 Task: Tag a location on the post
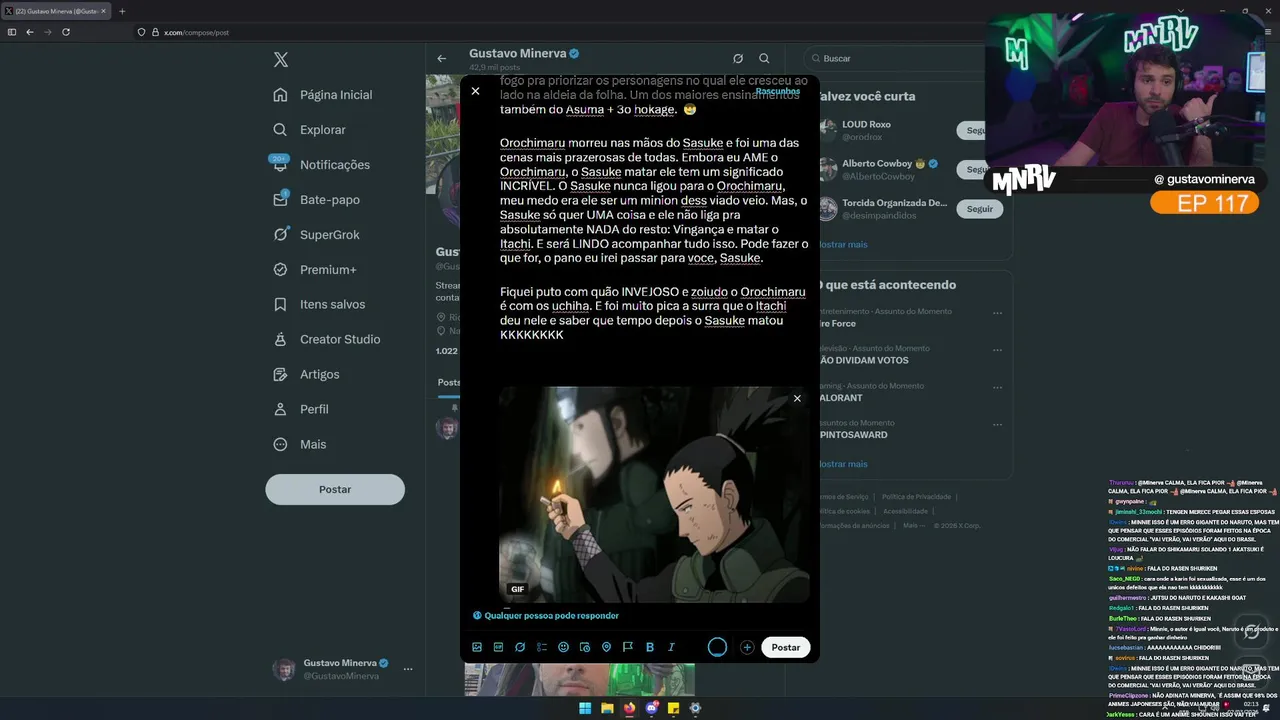pos(606,647)
